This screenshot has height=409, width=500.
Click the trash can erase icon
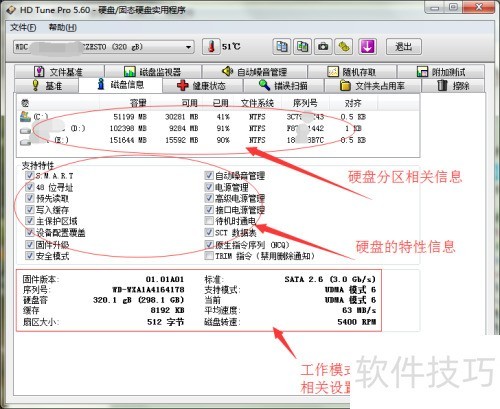pyautogui.click(x=442, y=85)
